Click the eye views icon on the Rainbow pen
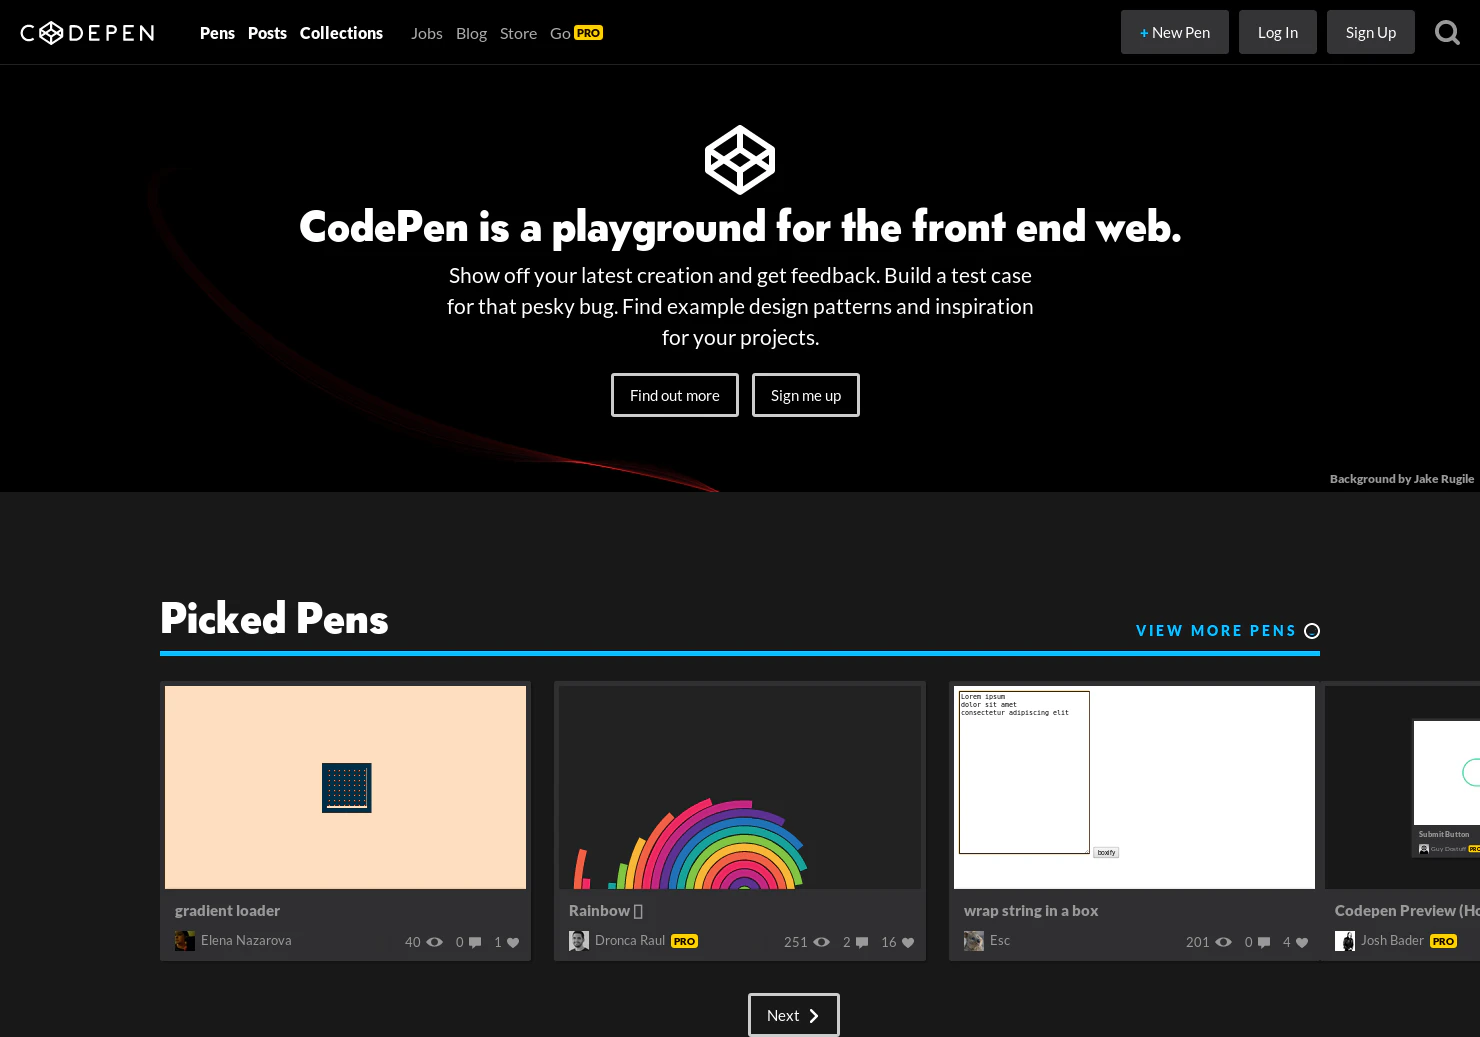Image resolution: width=1480 pixels, height=1037 pixels. 821,942
